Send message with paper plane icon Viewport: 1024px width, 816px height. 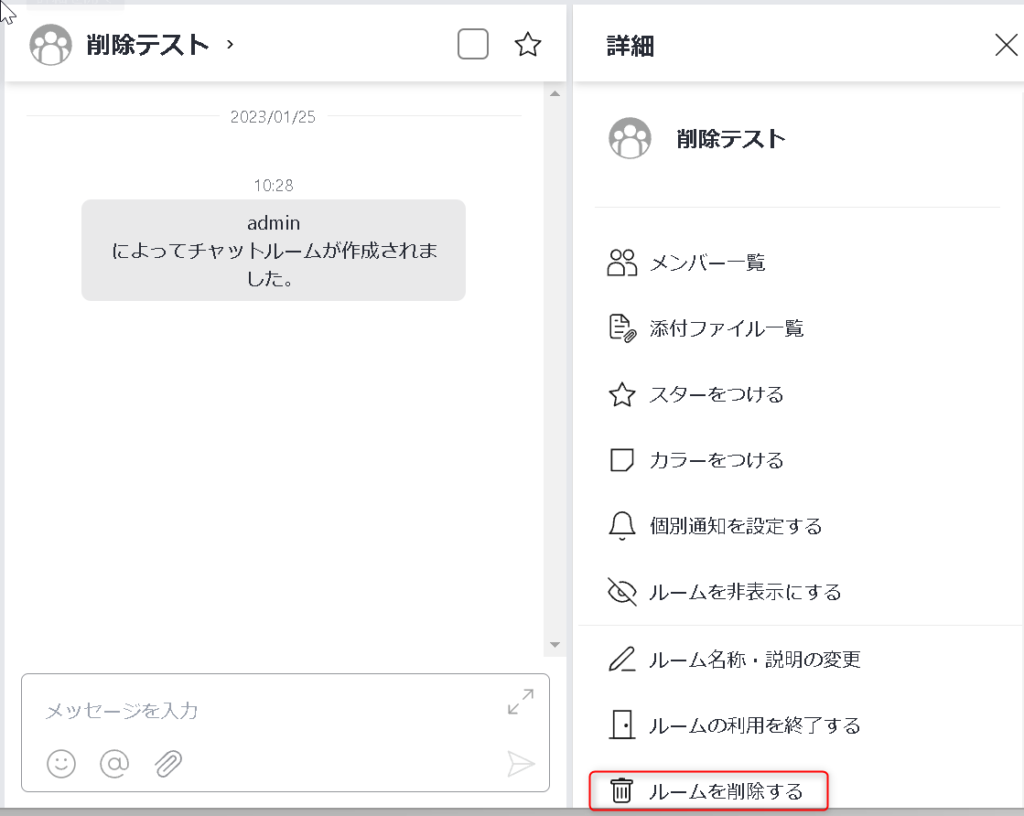click(x=520, y=764)
